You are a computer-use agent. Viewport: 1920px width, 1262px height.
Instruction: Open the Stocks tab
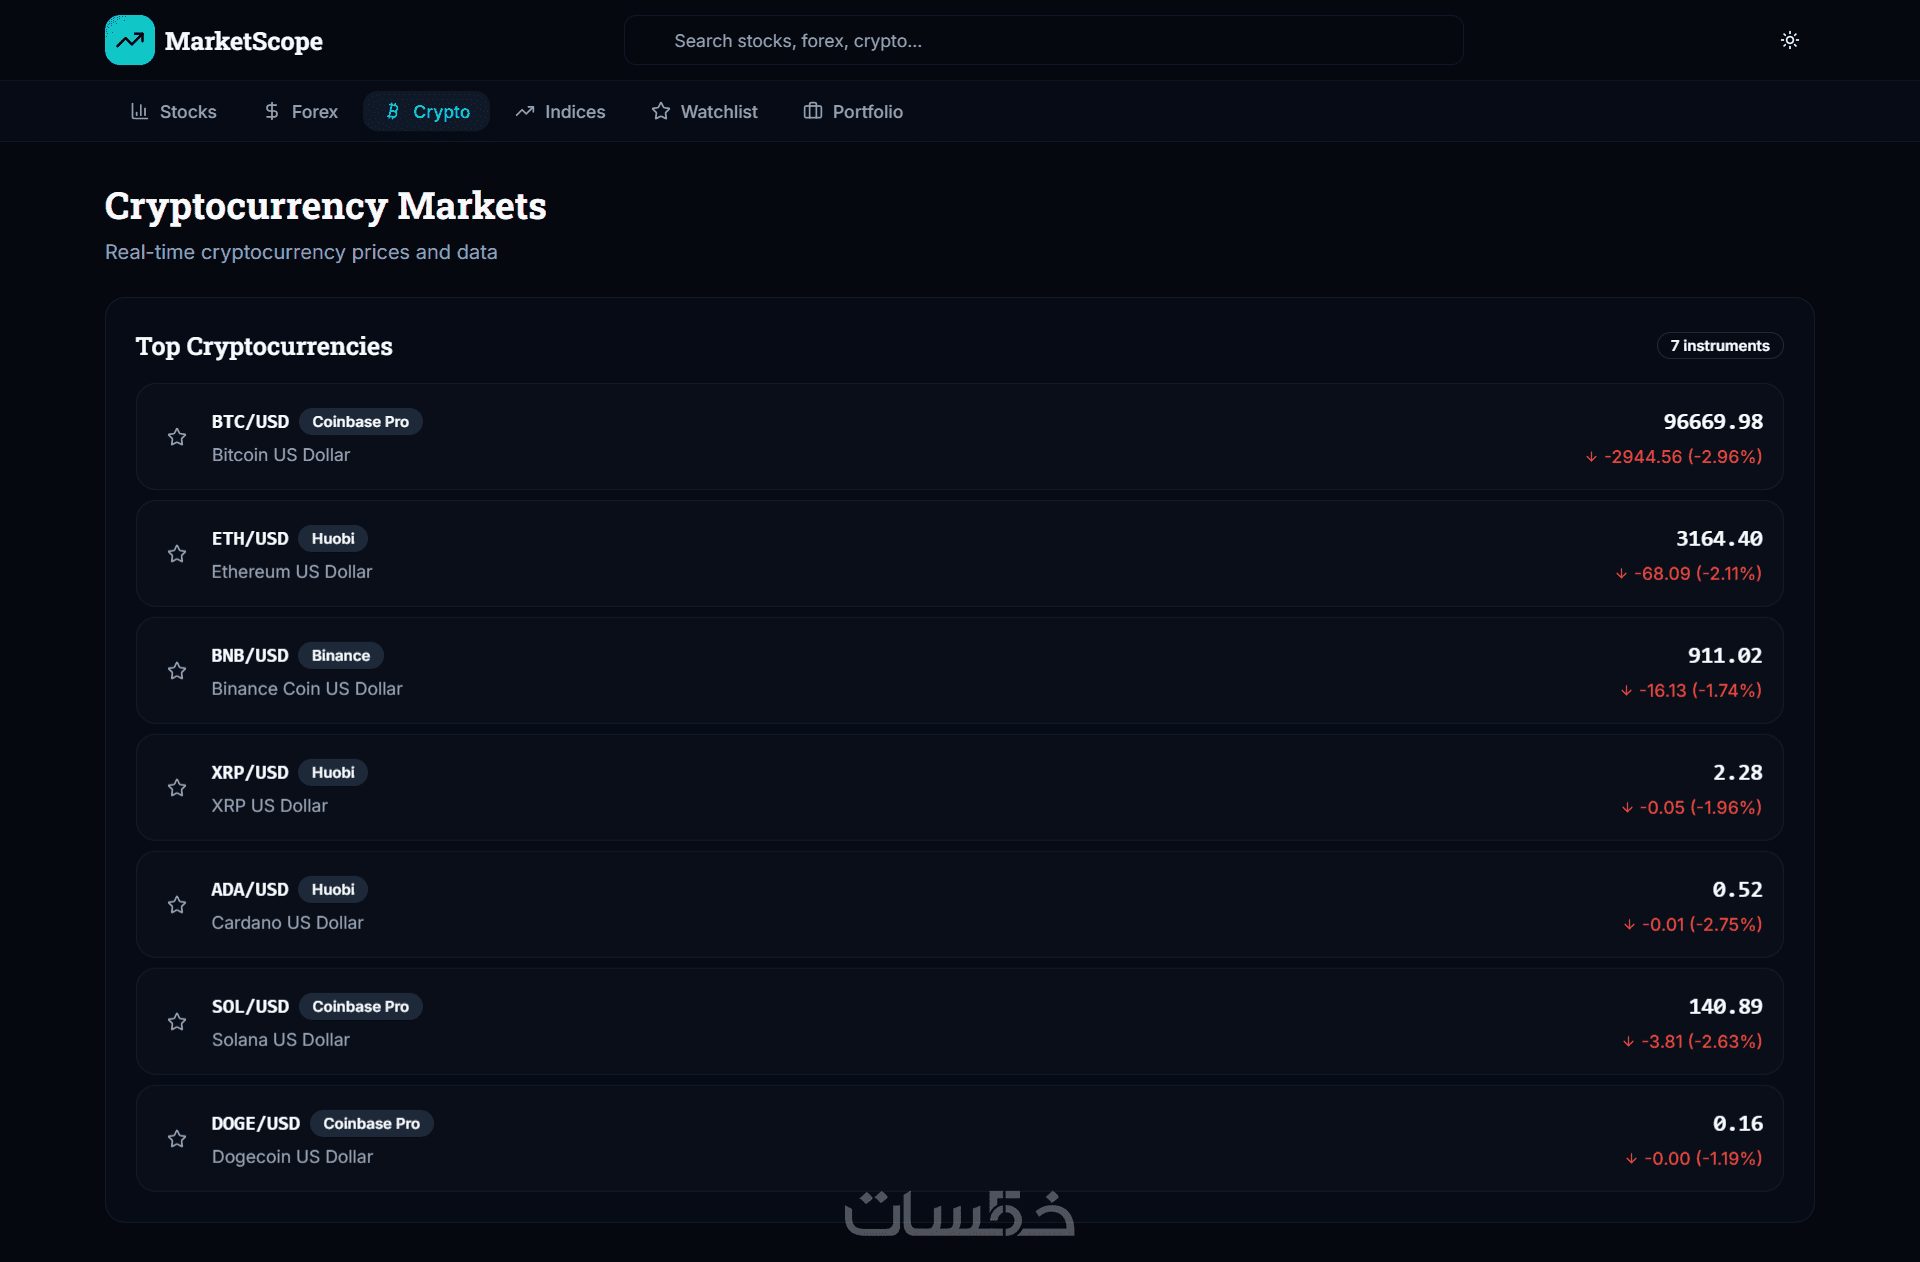click(174, 111)
